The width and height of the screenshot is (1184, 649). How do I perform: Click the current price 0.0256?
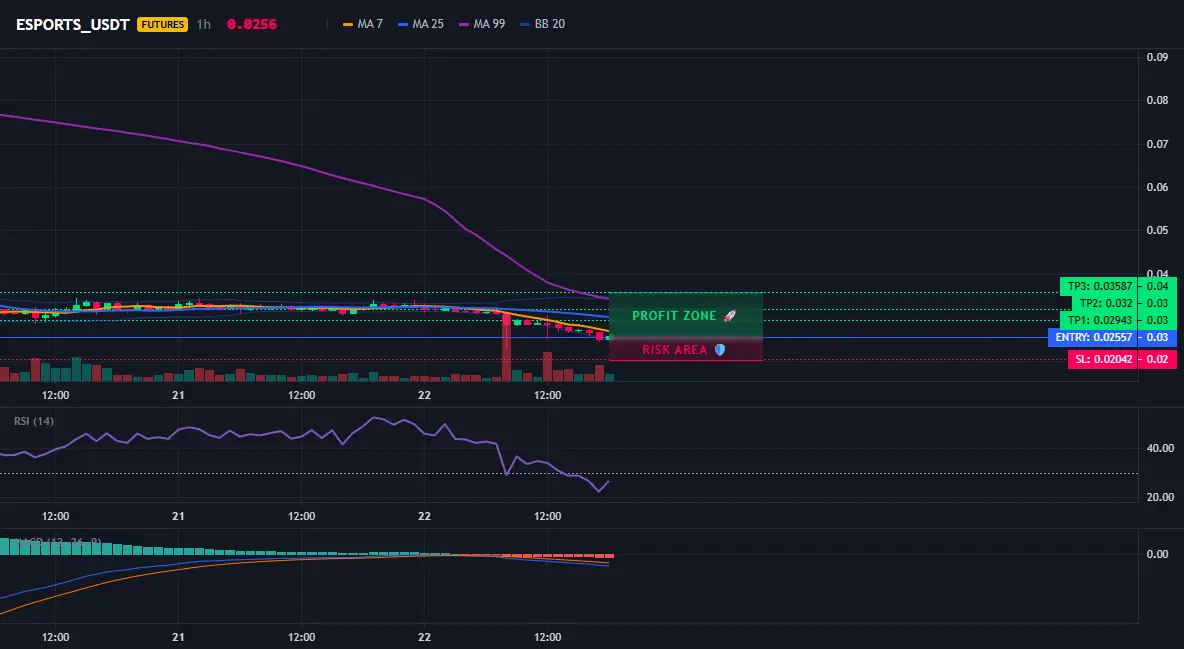tap(251, 24)
